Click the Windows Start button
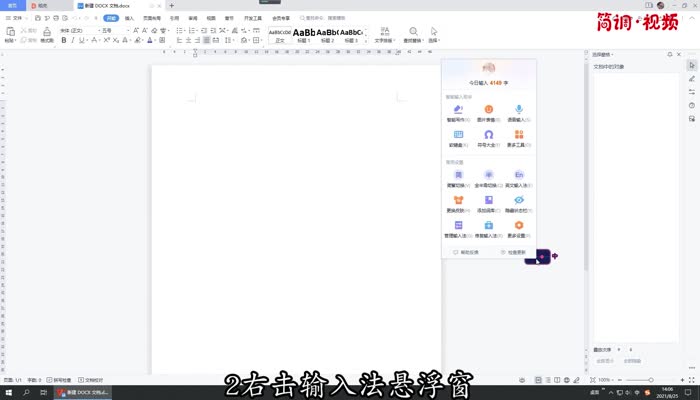Screen dimensions: 700x400 (x=8, y=392)
